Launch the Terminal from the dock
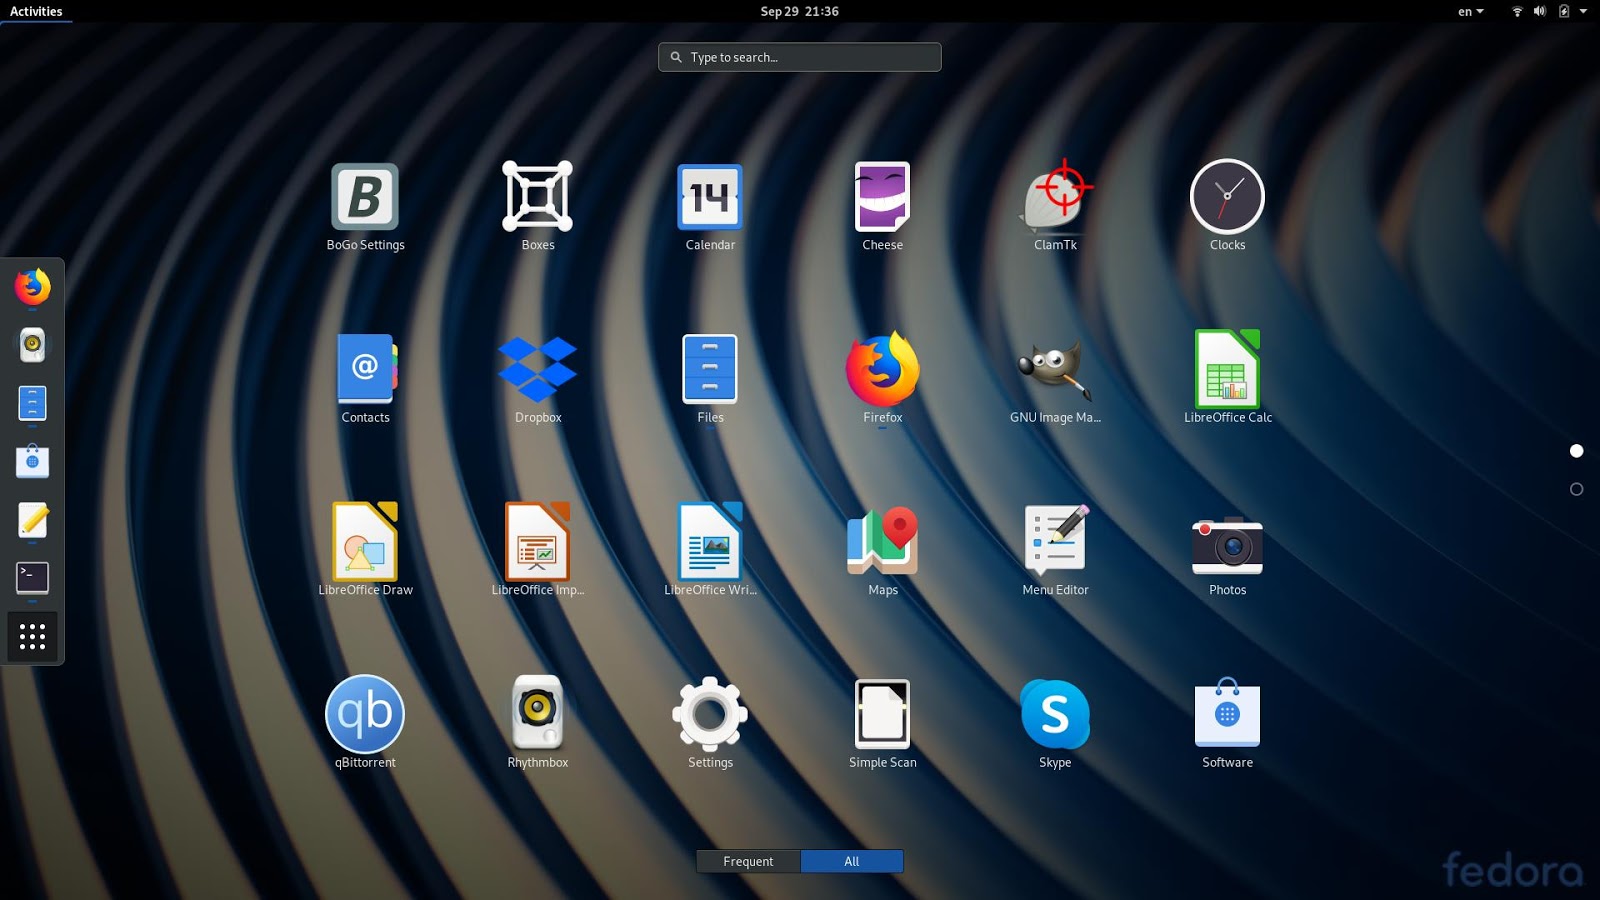The image size is (1600, 900). (x=33, y=577)
